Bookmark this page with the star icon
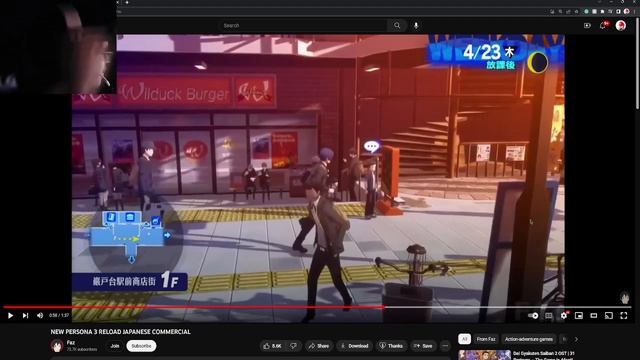The height and width of the screenshot is (360, 640). (576, 11)
